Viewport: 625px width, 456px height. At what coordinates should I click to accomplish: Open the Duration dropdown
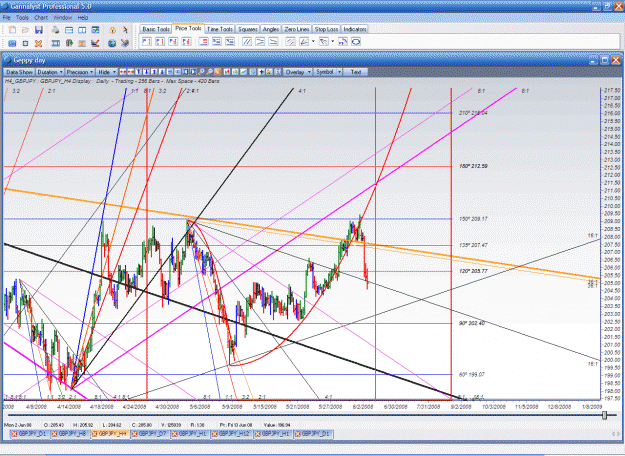tap(50, 72)
